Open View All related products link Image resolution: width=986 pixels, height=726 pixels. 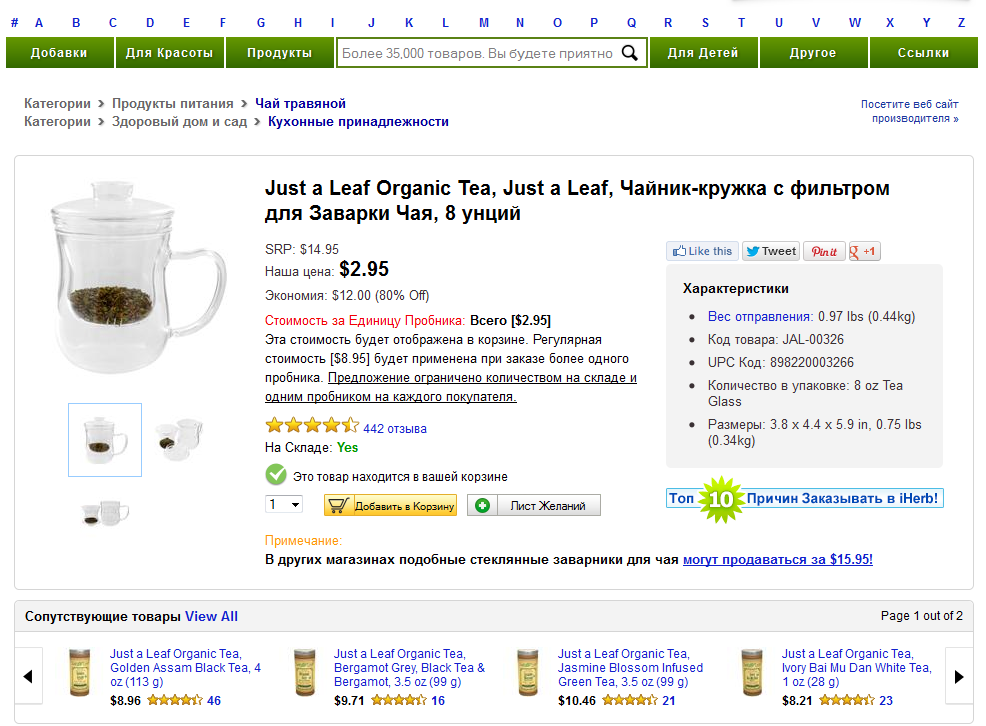[211, 616]
